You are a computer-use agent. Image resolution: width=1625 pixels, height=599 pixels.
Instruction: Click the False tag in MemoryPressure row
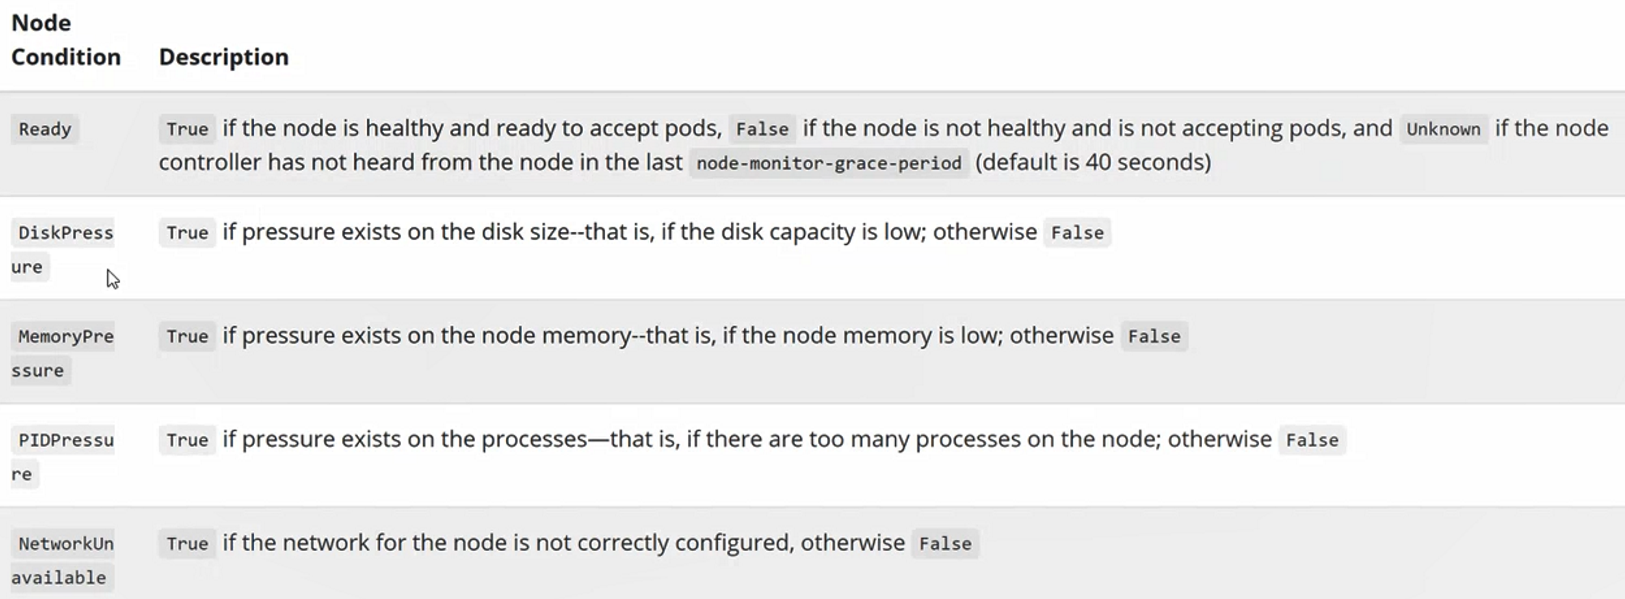[x=1154, y=337]
